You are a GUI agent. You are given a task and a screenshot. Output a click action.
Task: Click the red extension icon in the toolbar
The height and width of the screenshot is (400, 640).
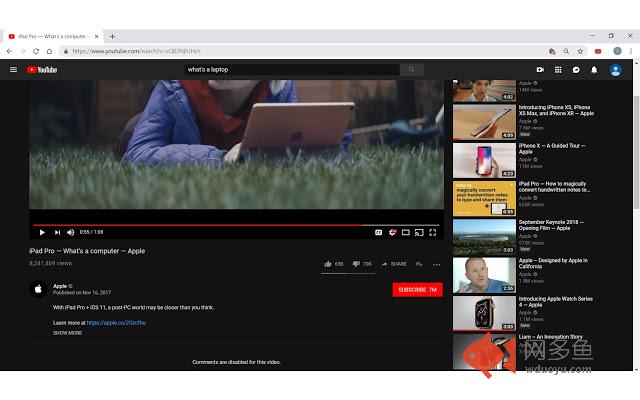click(x=598, y=51)
